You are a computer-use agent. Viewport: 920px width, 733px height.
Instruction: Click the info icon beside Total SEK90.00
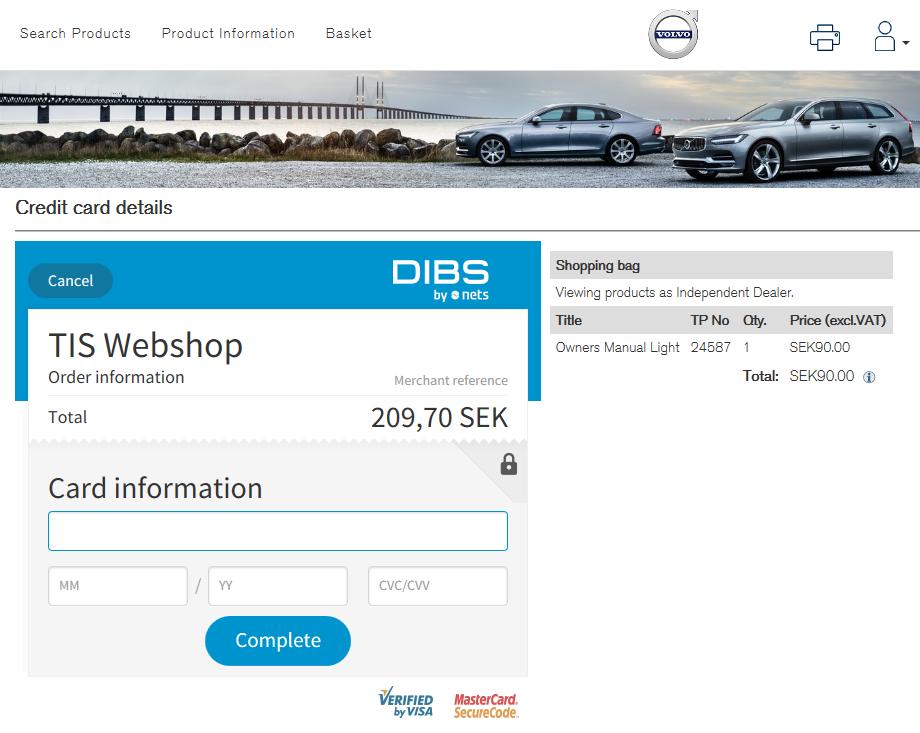[x=869, y=377]
